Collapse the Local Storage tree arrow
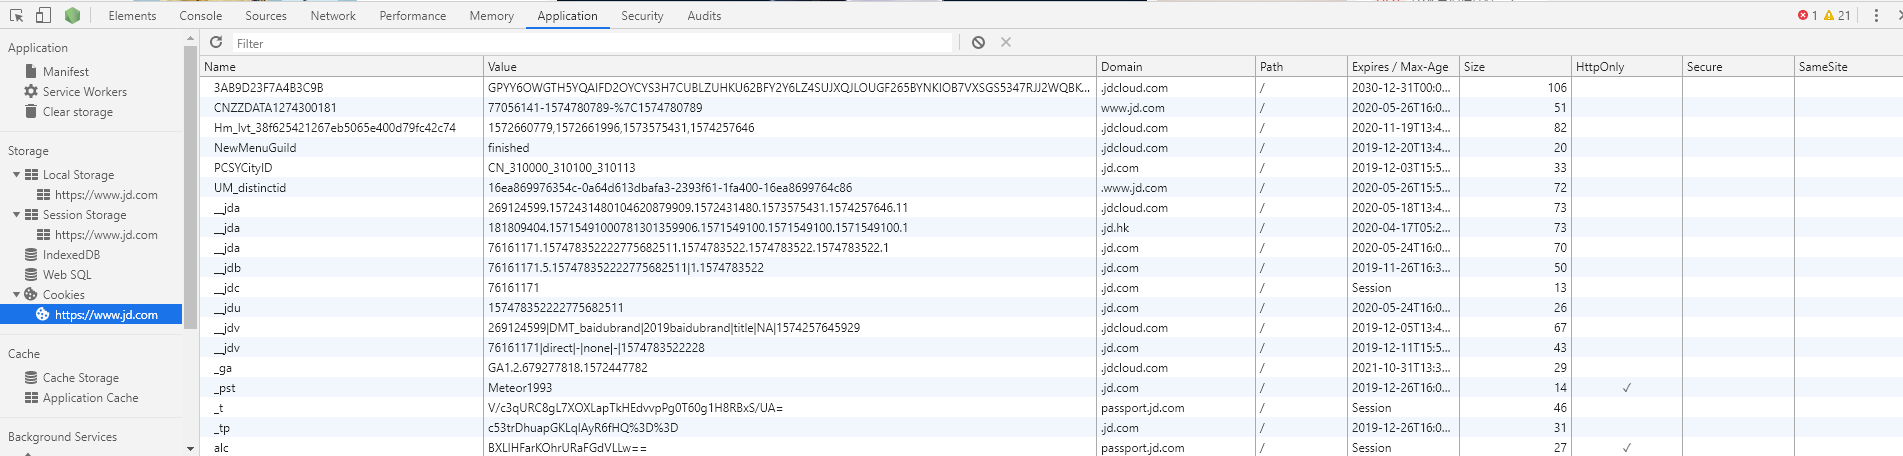The image size is (1903, 456). (16, 175)
